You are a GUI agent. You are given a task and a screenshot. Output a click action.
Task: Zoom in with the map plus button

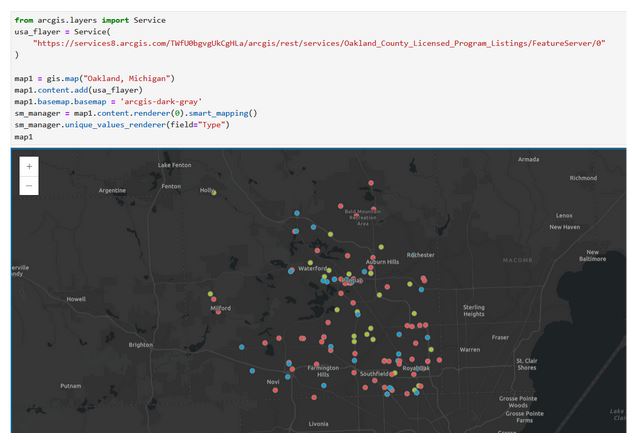[x=29, y=167]
